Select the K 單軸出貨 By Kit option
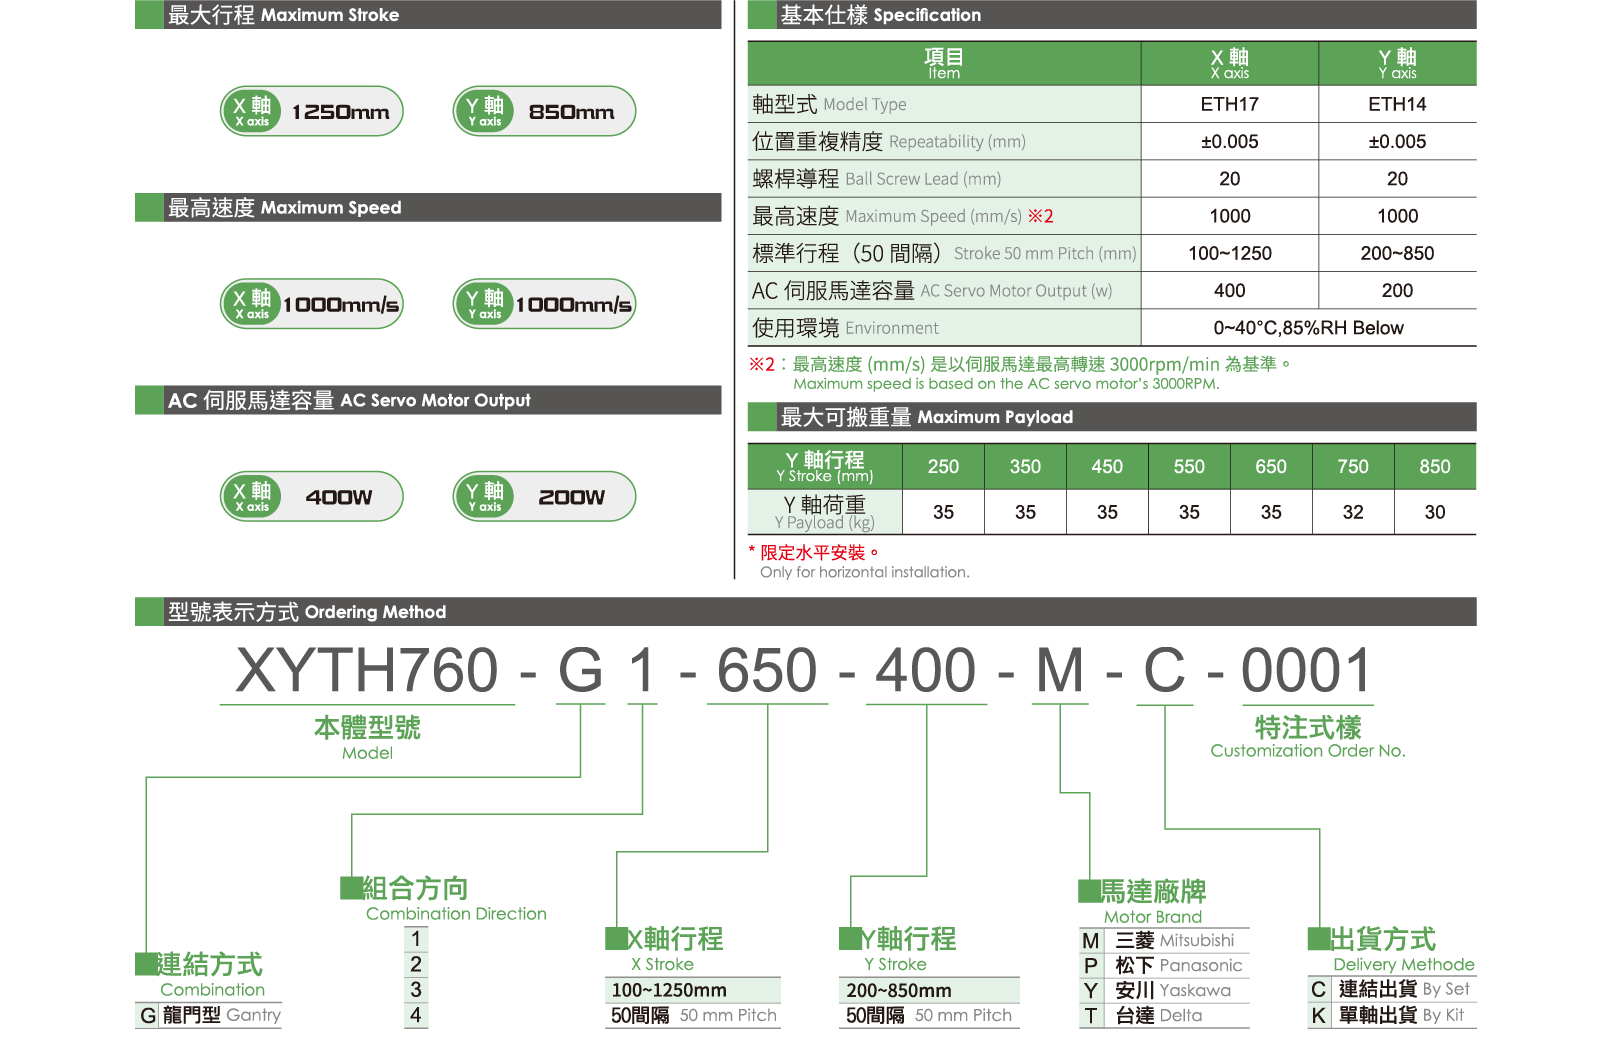This screenshot has height=1053, width=1613. (1392, 1015)
